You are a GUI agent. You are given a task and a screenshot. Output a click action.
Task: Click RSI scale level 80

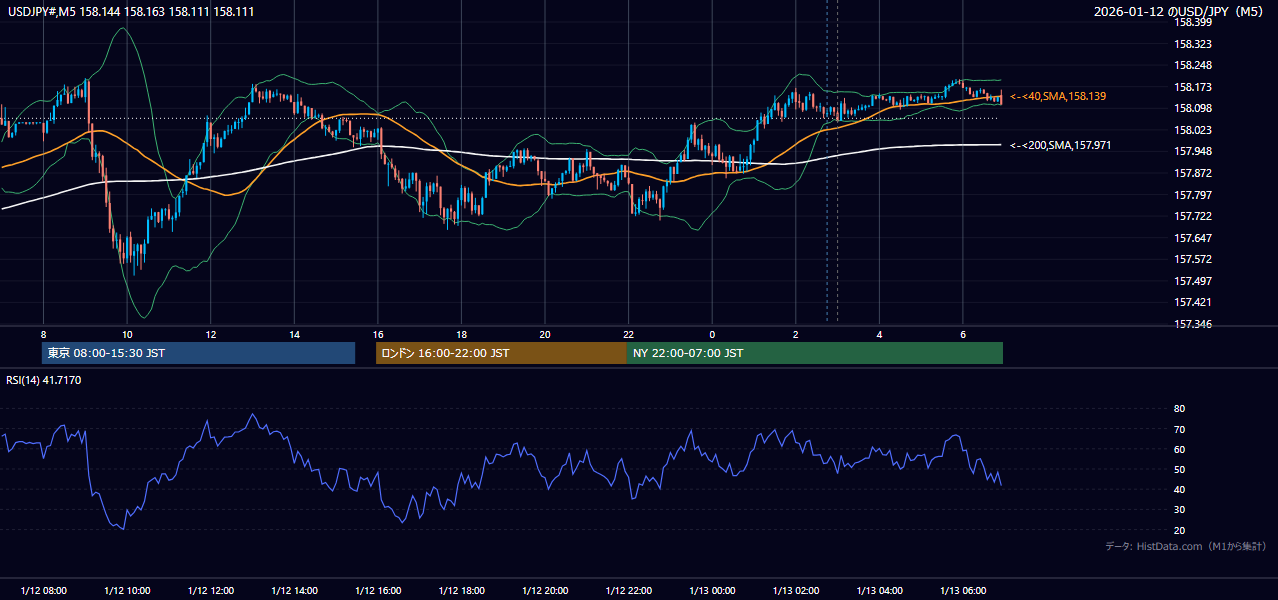coord(1179,409)
